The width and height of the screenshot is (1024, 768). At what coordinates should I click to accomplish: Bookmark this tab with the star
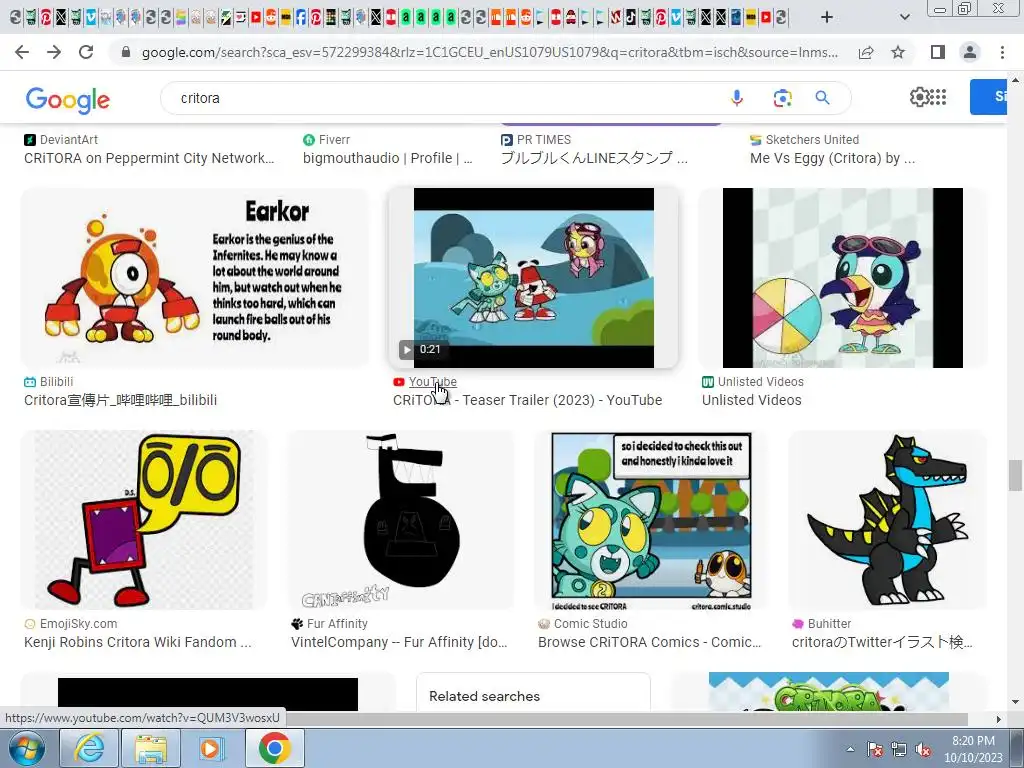[898, 52]
